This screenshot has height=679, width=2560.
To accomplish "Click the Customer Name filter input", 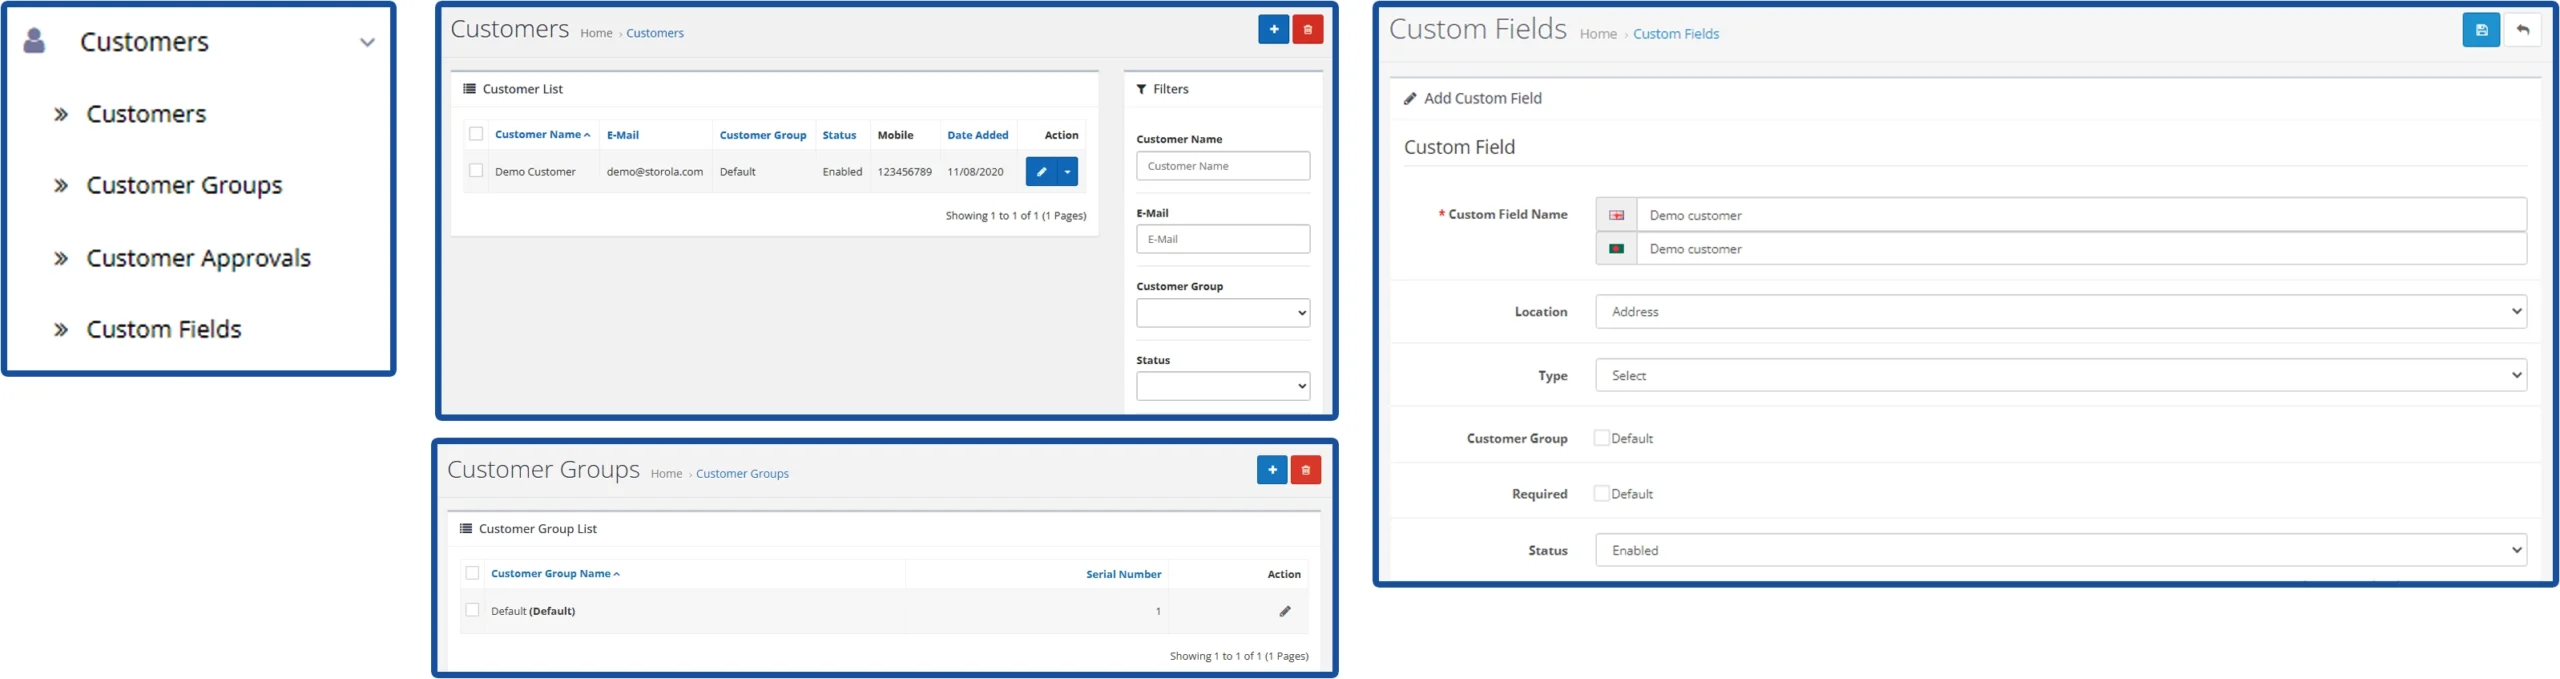I will [1222, 166].
